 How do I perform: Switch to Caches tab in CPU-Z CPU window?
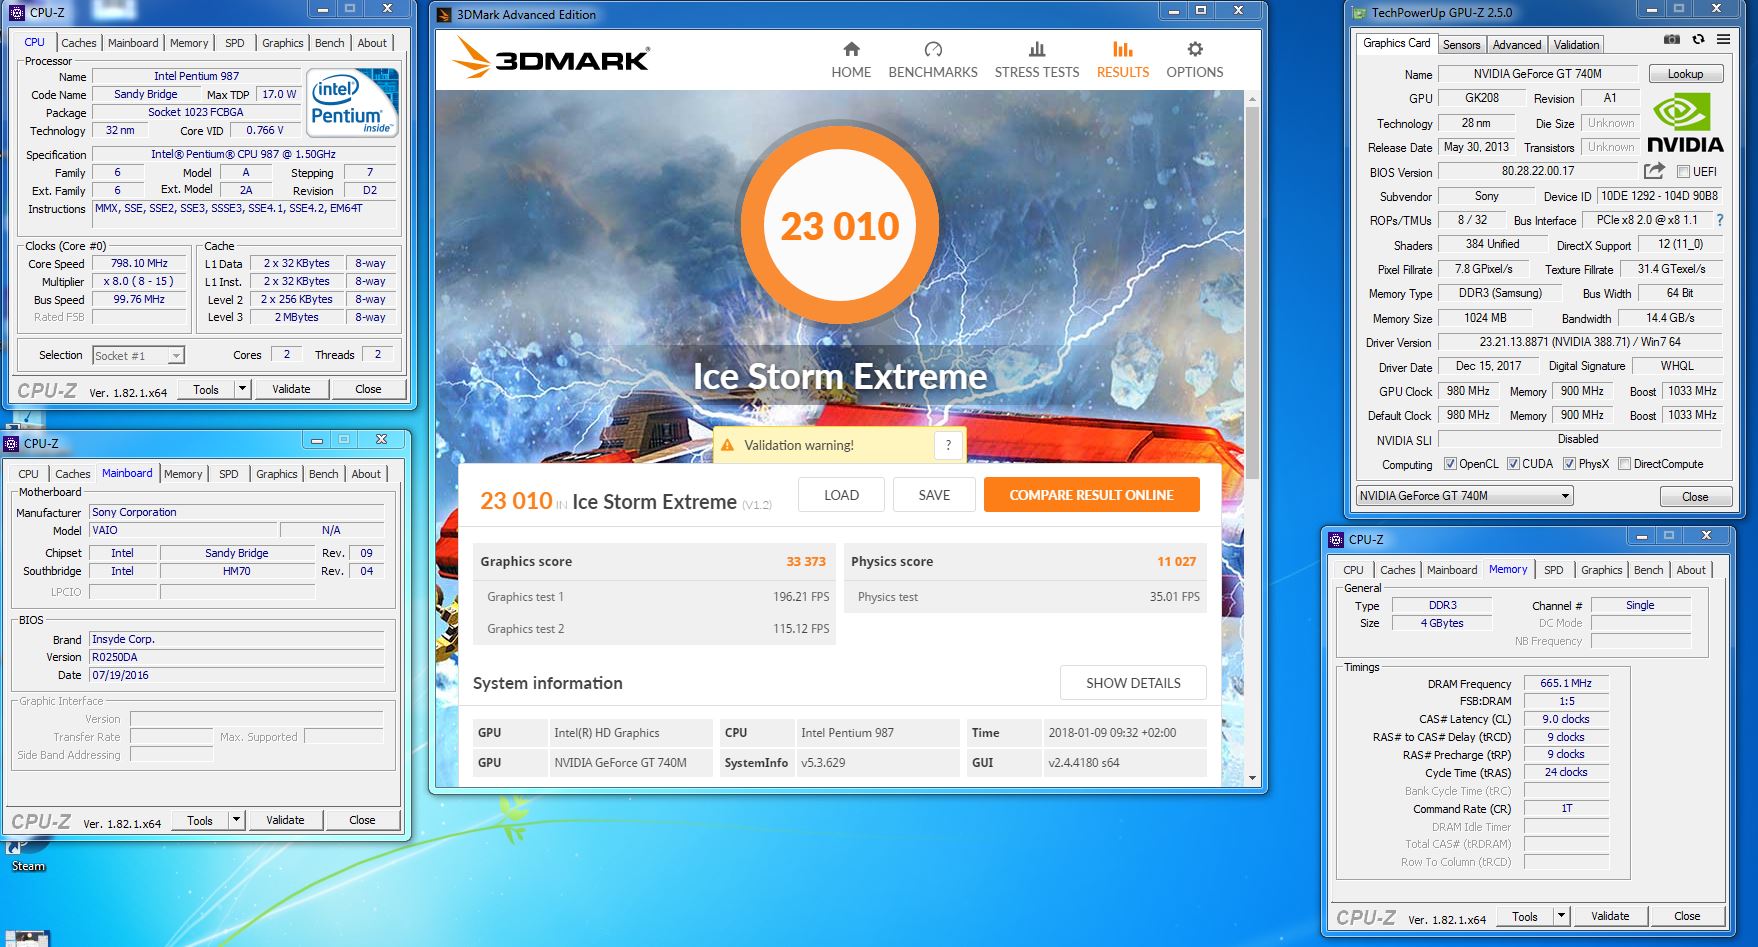click(79, 43)
